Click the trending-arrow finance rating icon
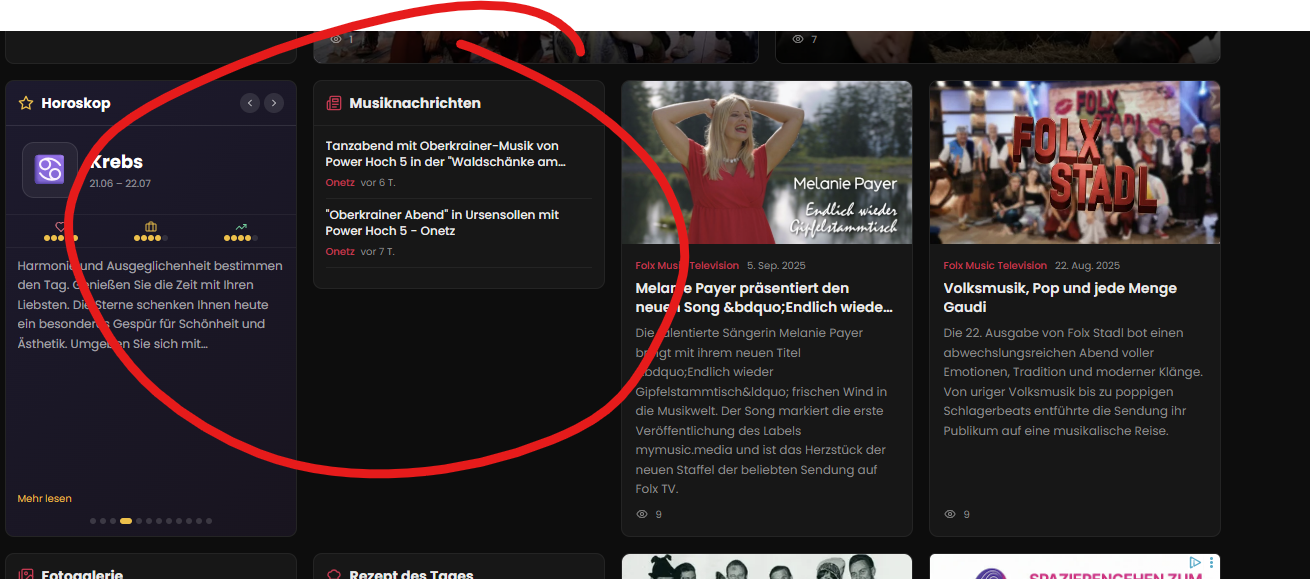The image size is (1310, 579). click(x=241, y=227)
